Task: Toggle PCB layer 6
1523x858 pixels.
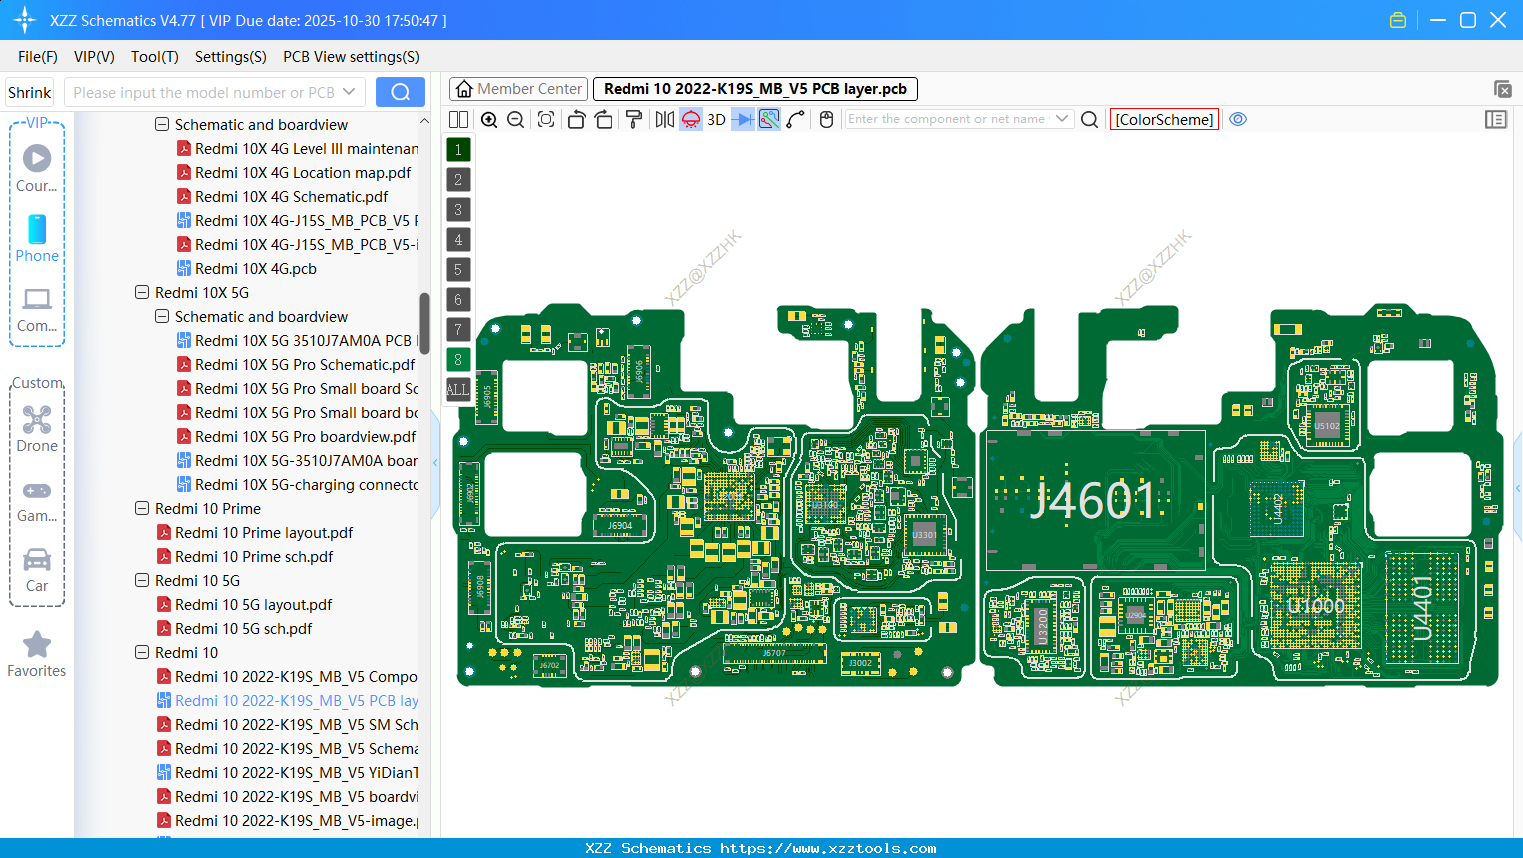Action: [x=458, y=300]
